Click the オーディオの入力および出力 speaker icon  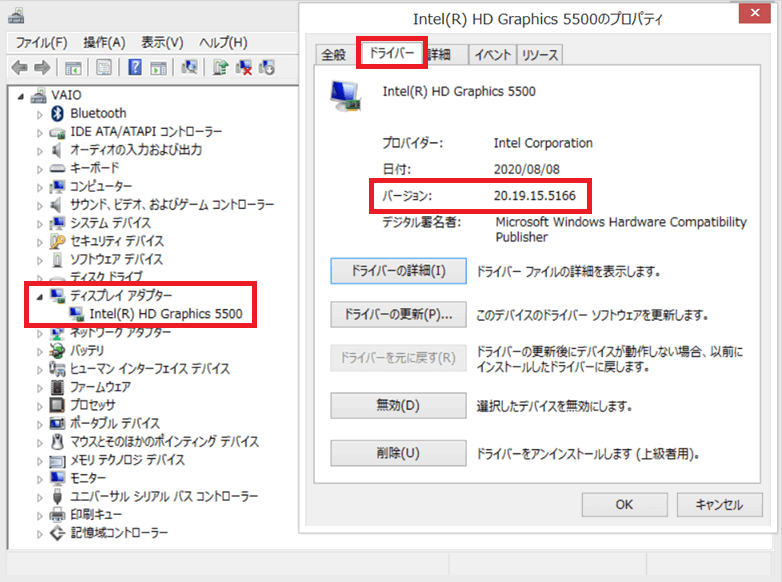pos(56,150)
